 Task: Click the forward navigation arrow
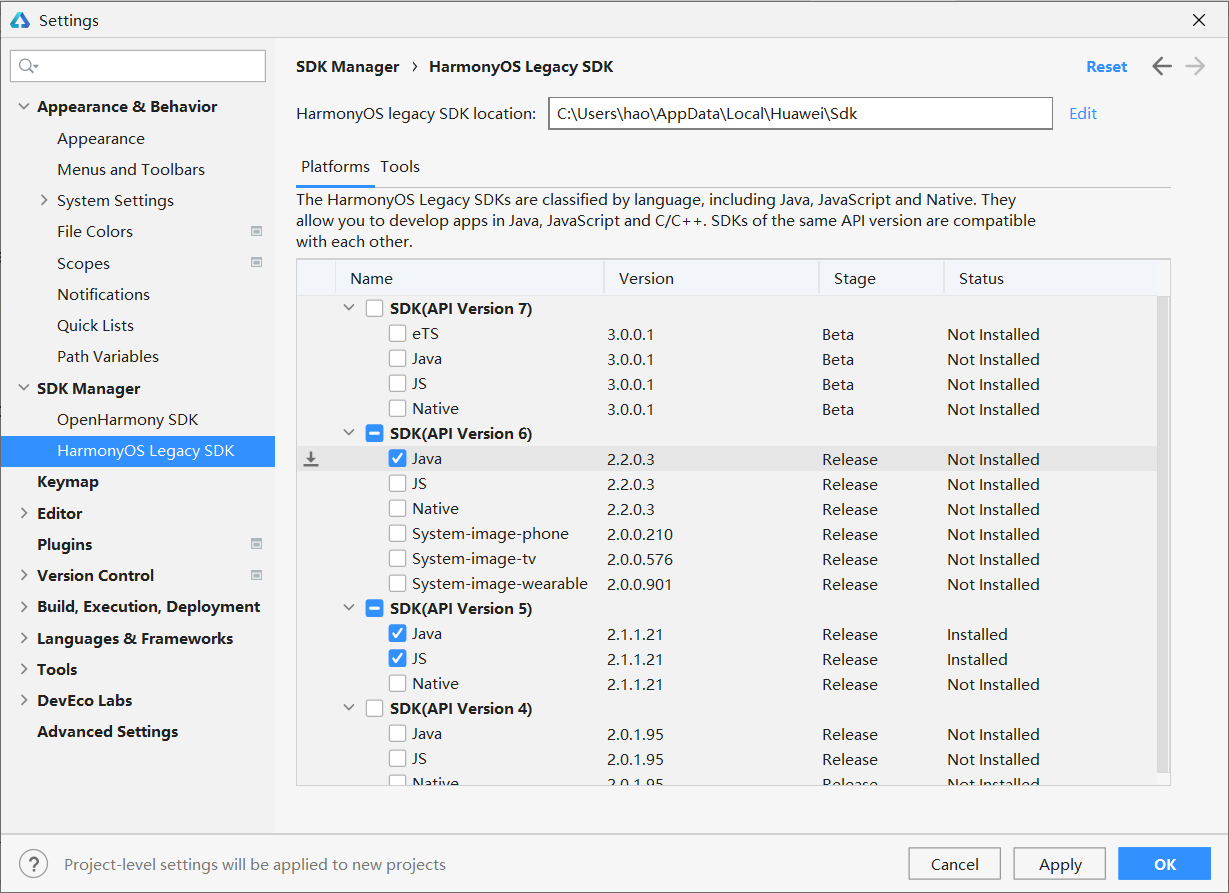click(x=1194, y=67)
